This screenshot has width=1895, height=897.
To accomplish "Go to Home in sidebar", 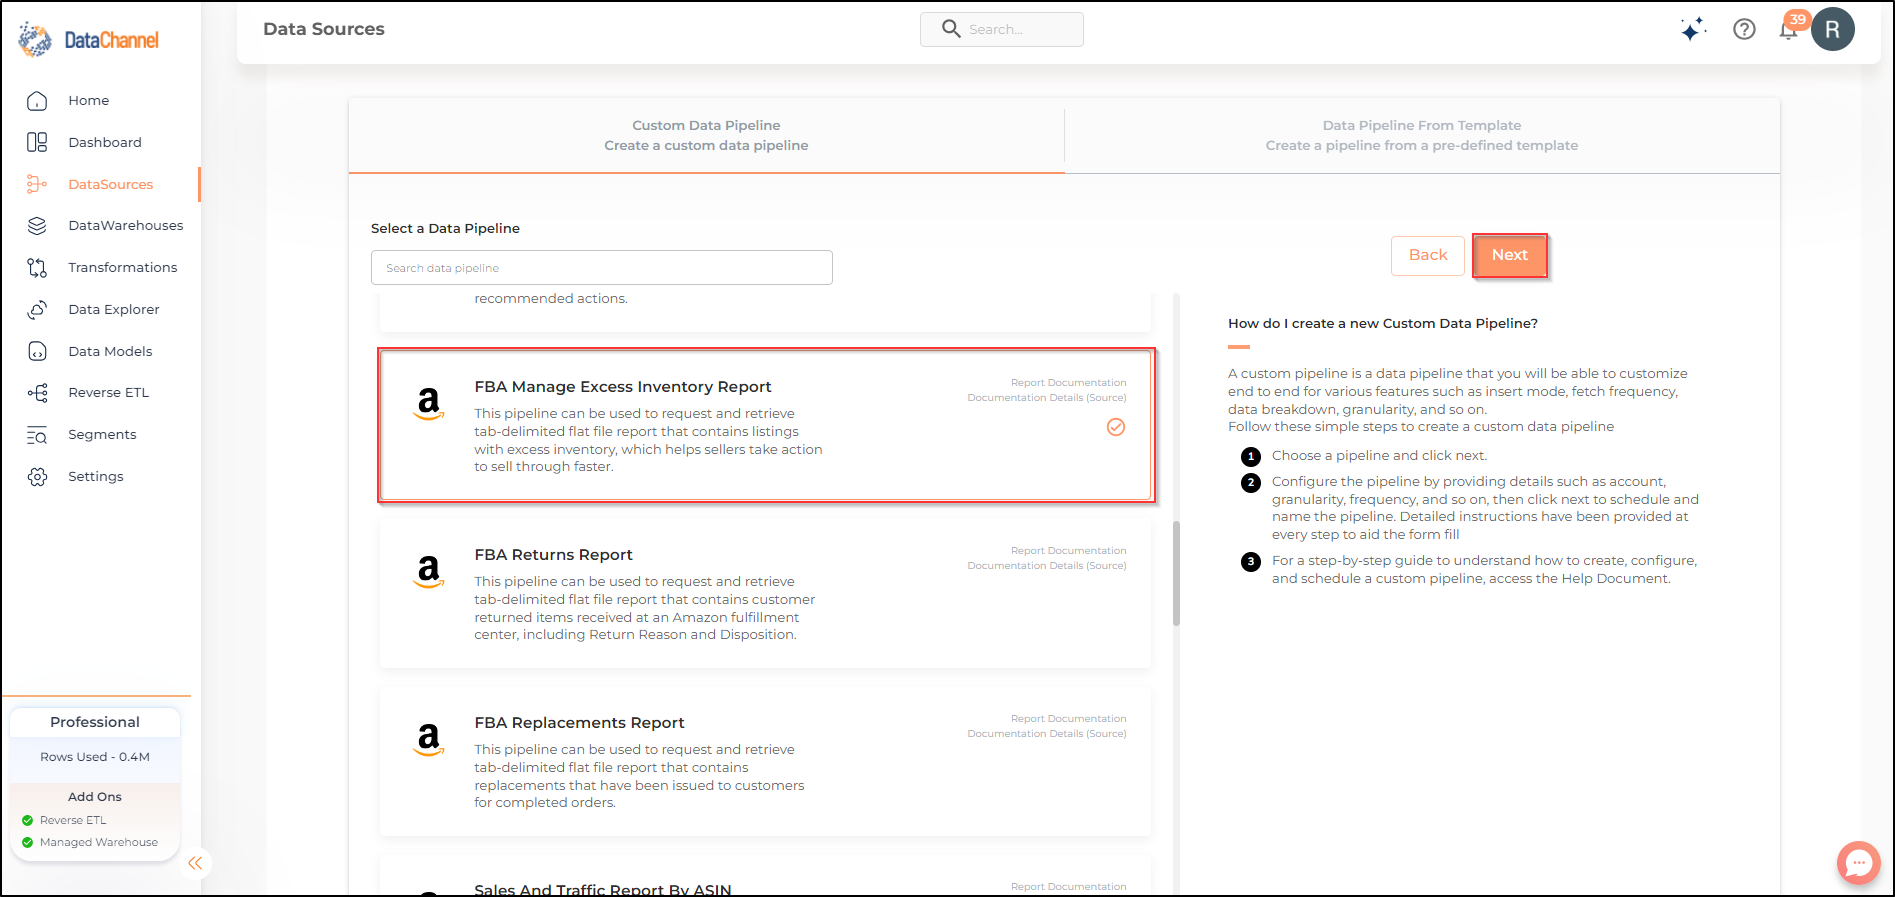I will pyautogui.click(x=89, y=101).
